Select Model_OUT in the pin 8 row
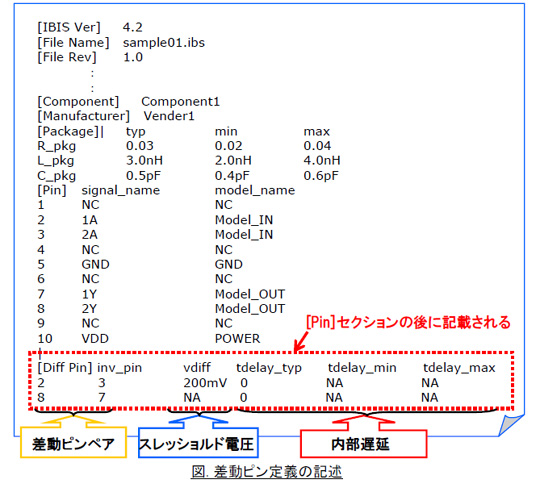This screenshot has height=488, width=540. [x=250, y=309]
